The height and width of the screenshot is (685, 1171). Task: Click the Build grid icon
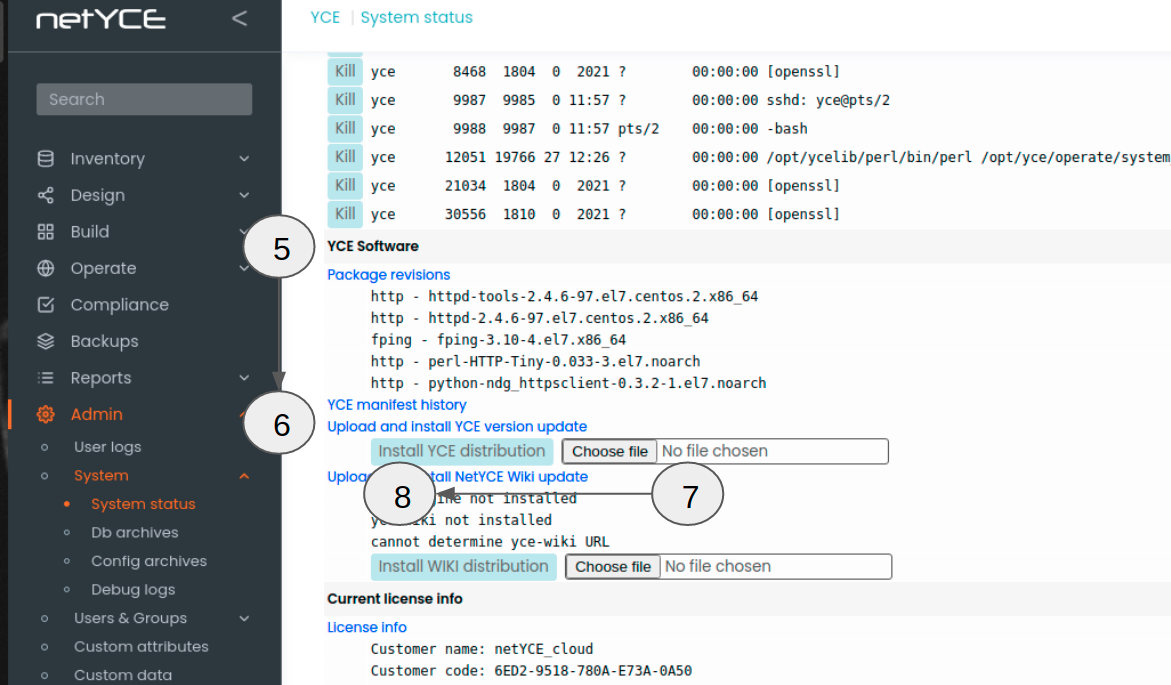coord(46,232)
